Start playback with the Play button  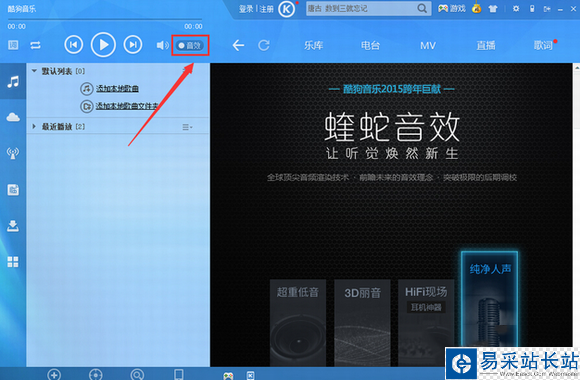103,45
